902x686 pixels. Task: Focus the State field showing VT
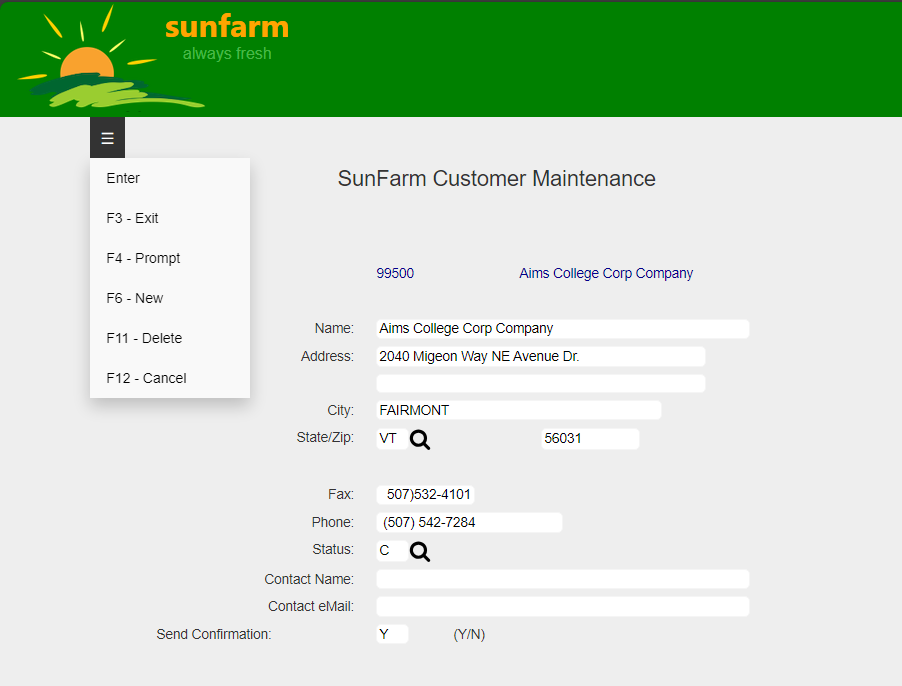pos(392,439)
